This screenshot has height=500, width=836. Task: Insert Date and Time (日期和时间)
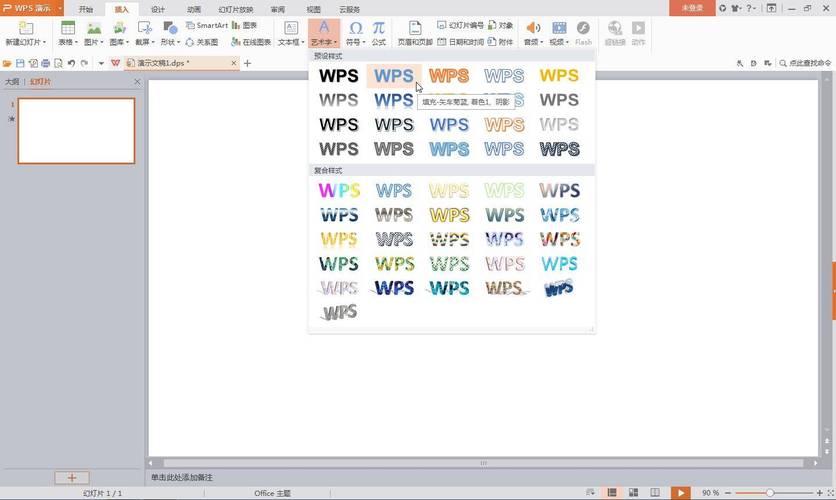[x=460, y=42]
